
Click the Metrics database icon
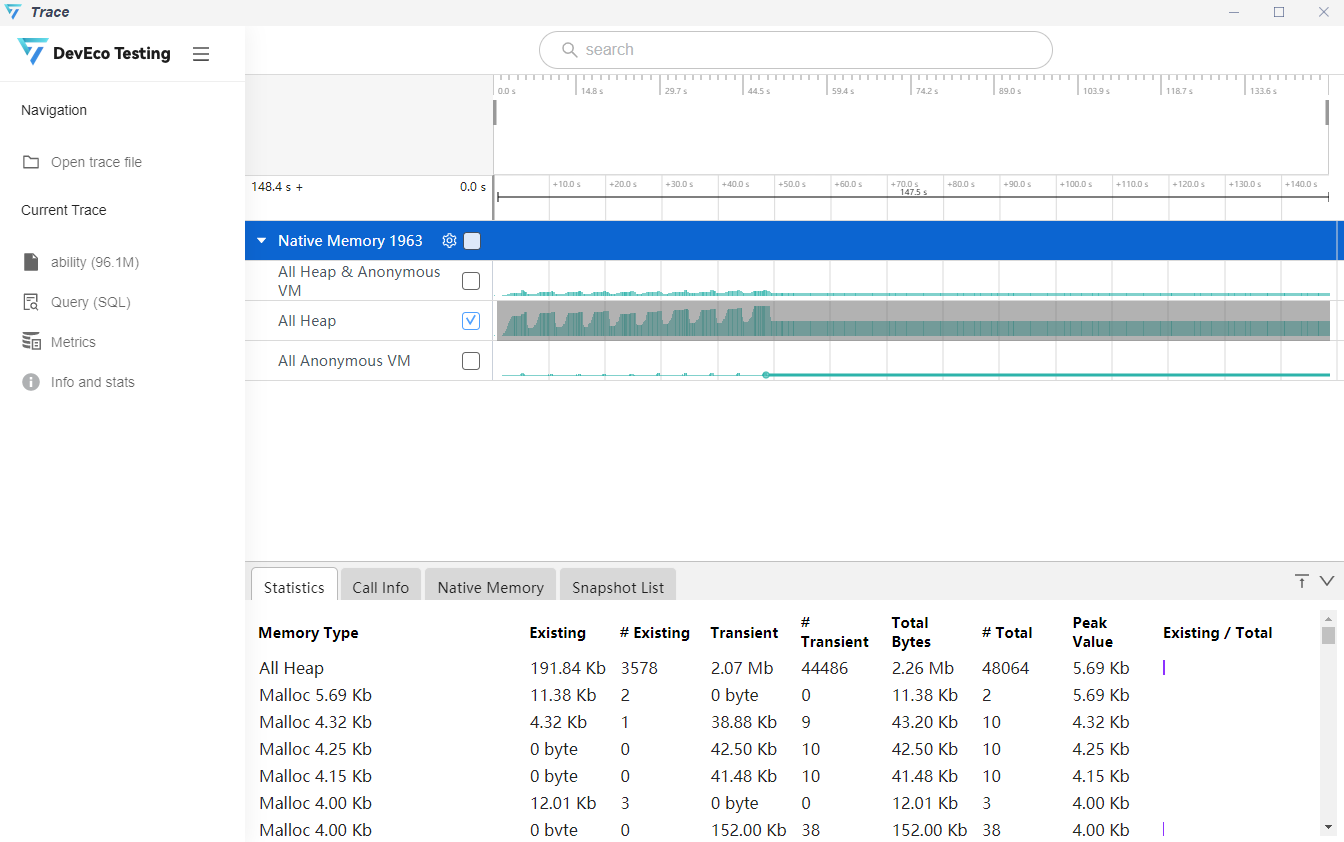(31, 342)
